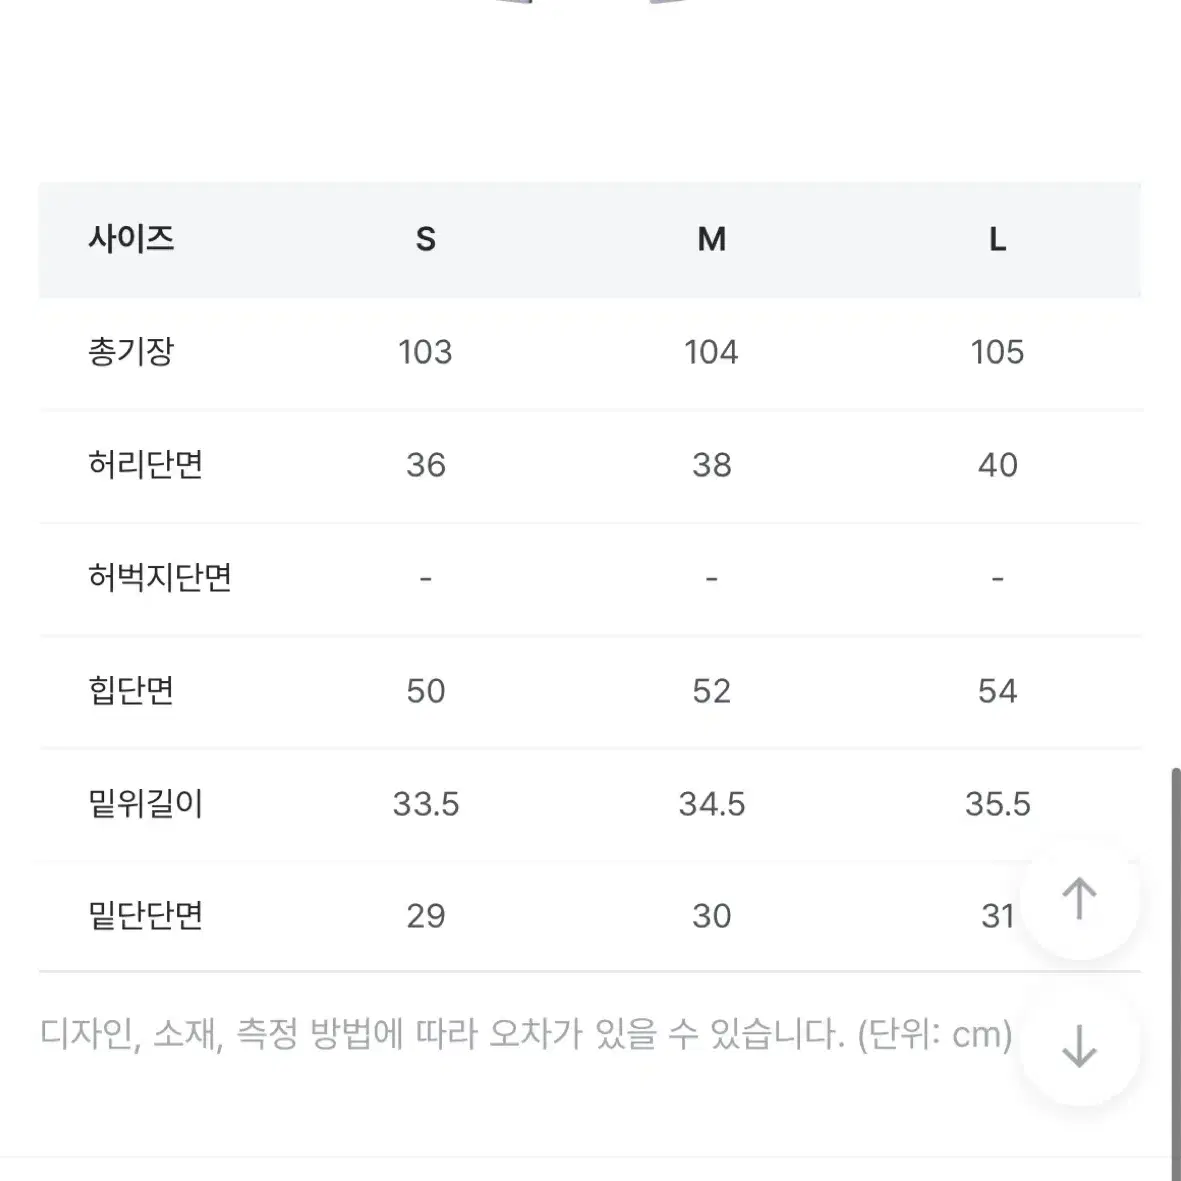Click the 38 waist value for M
Viewport: 1181px width, 1181px height.
tap(712, 465)
